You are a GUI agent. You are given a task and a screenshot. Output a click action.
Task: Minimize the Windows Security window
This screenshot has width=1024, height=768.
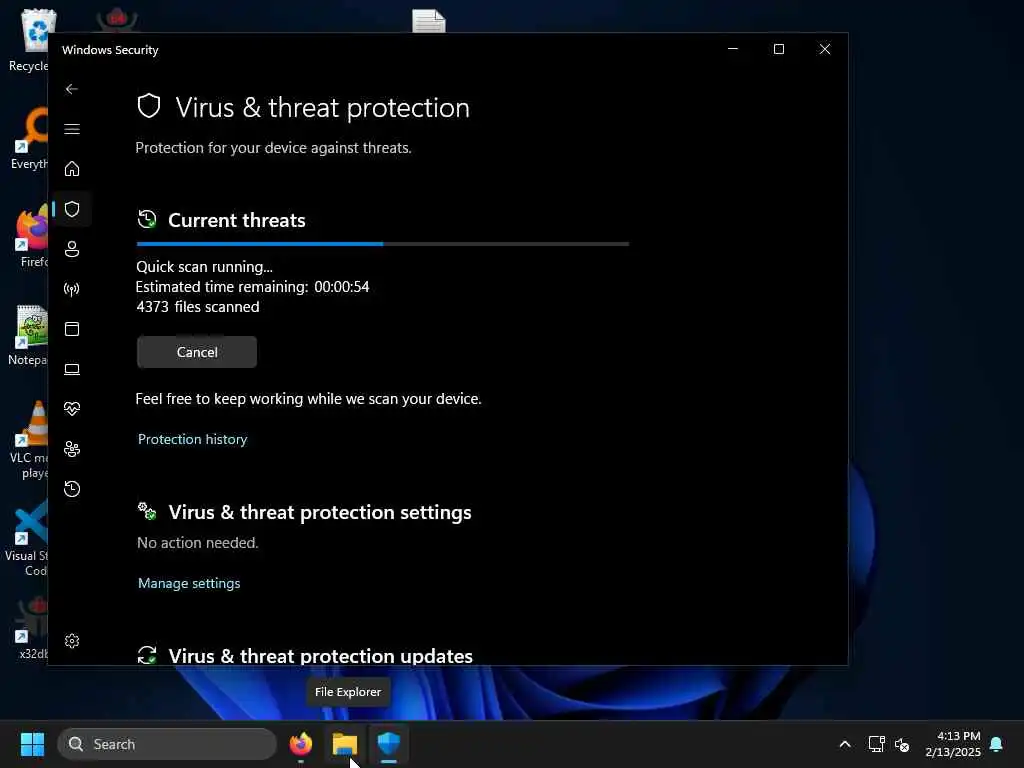click(733, 49)
